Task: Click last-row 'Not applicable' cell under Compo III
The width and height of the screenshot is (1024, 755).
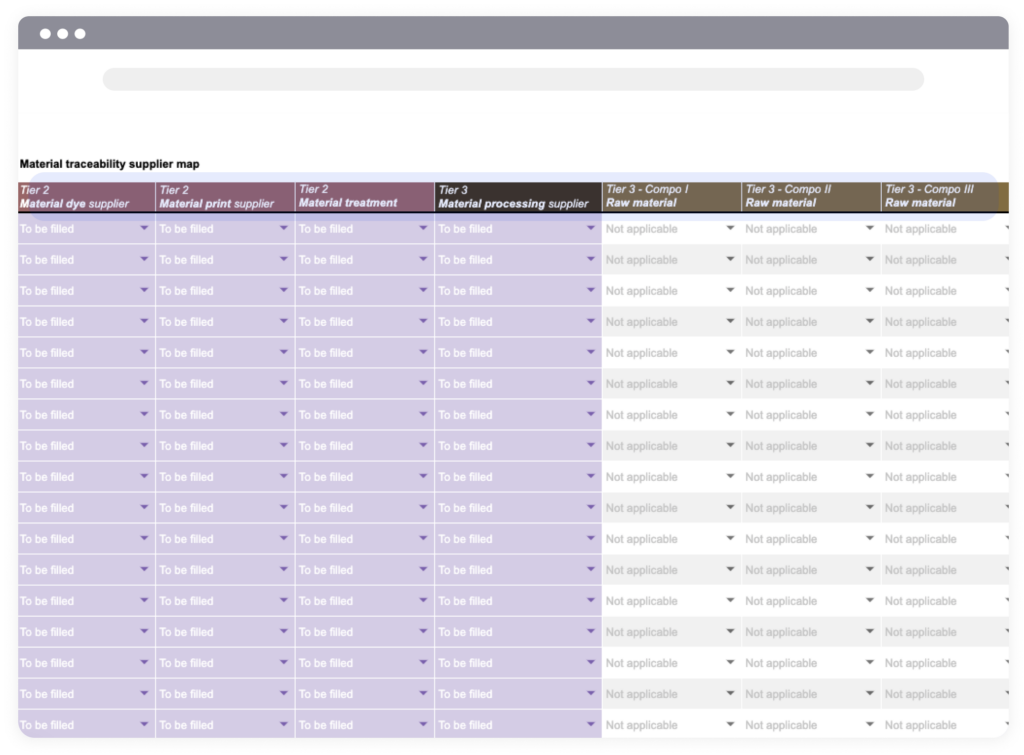Action: (945, 724)
